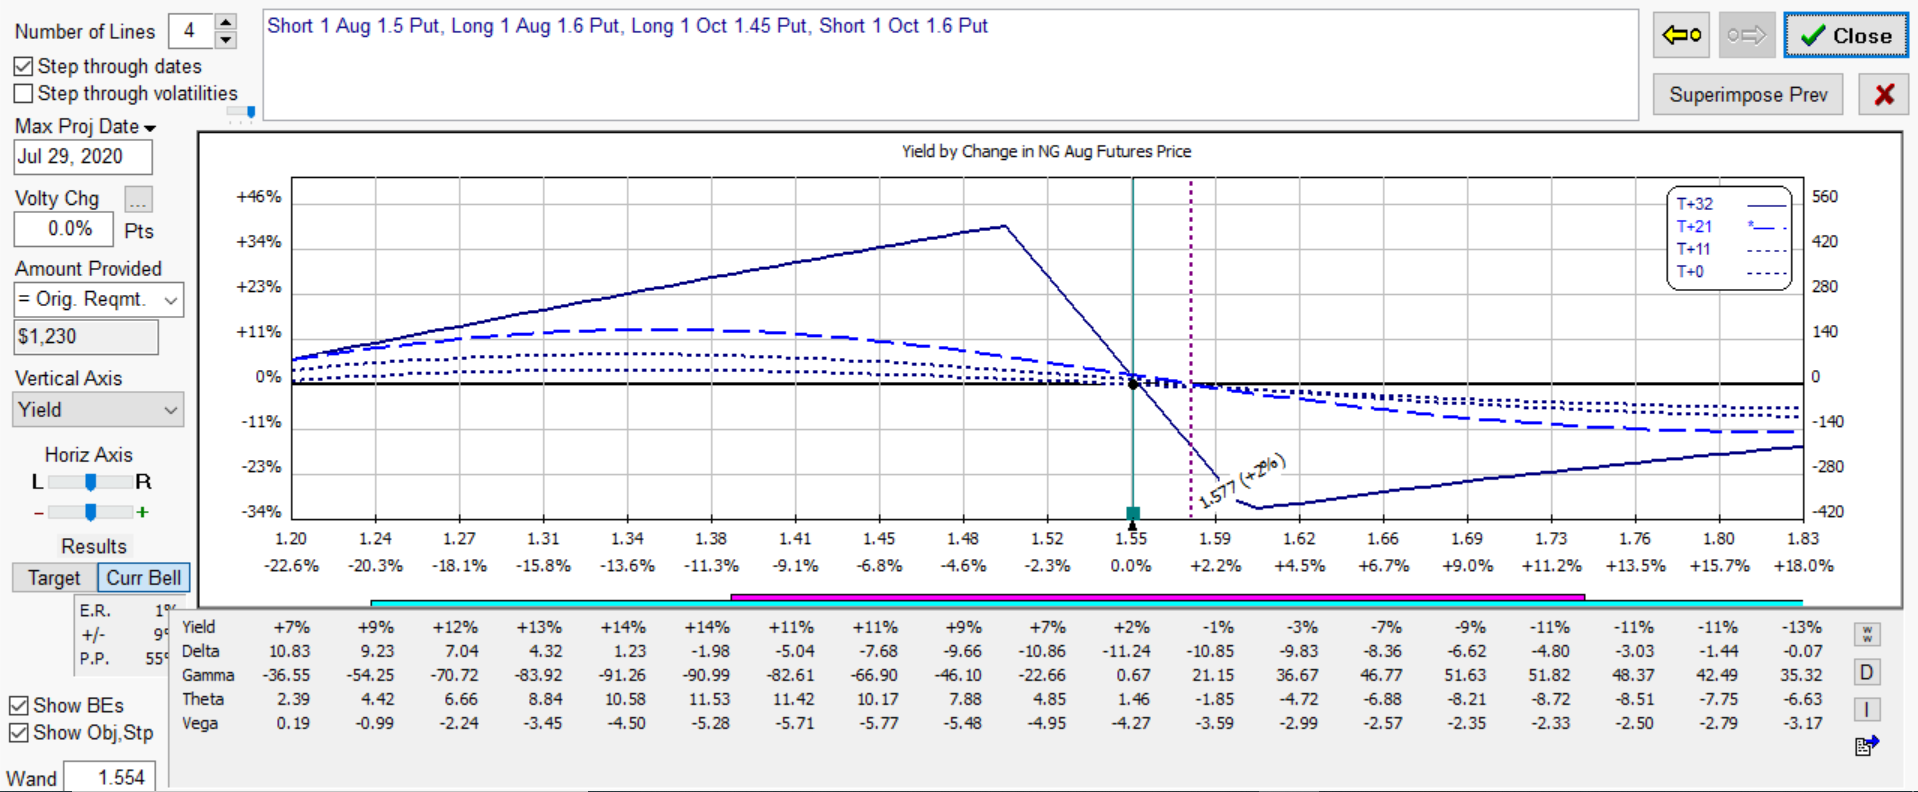The width and height of the screenshot is (1918, 792).
Task: Toggle Step through dates checkbox
Action: (x=23, y=66)
